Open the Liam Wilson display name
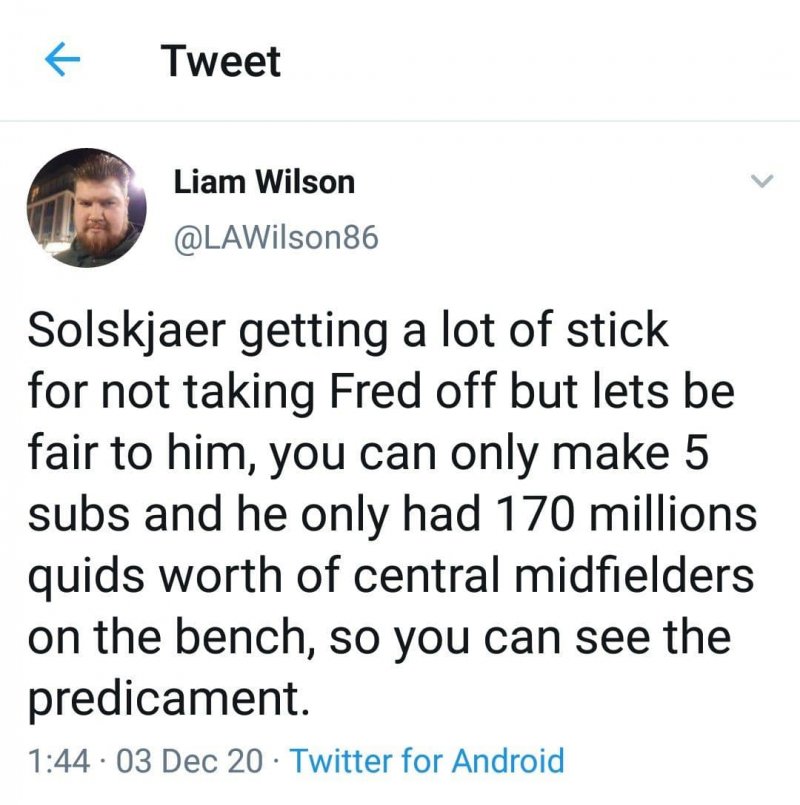 tap(264, 182)
